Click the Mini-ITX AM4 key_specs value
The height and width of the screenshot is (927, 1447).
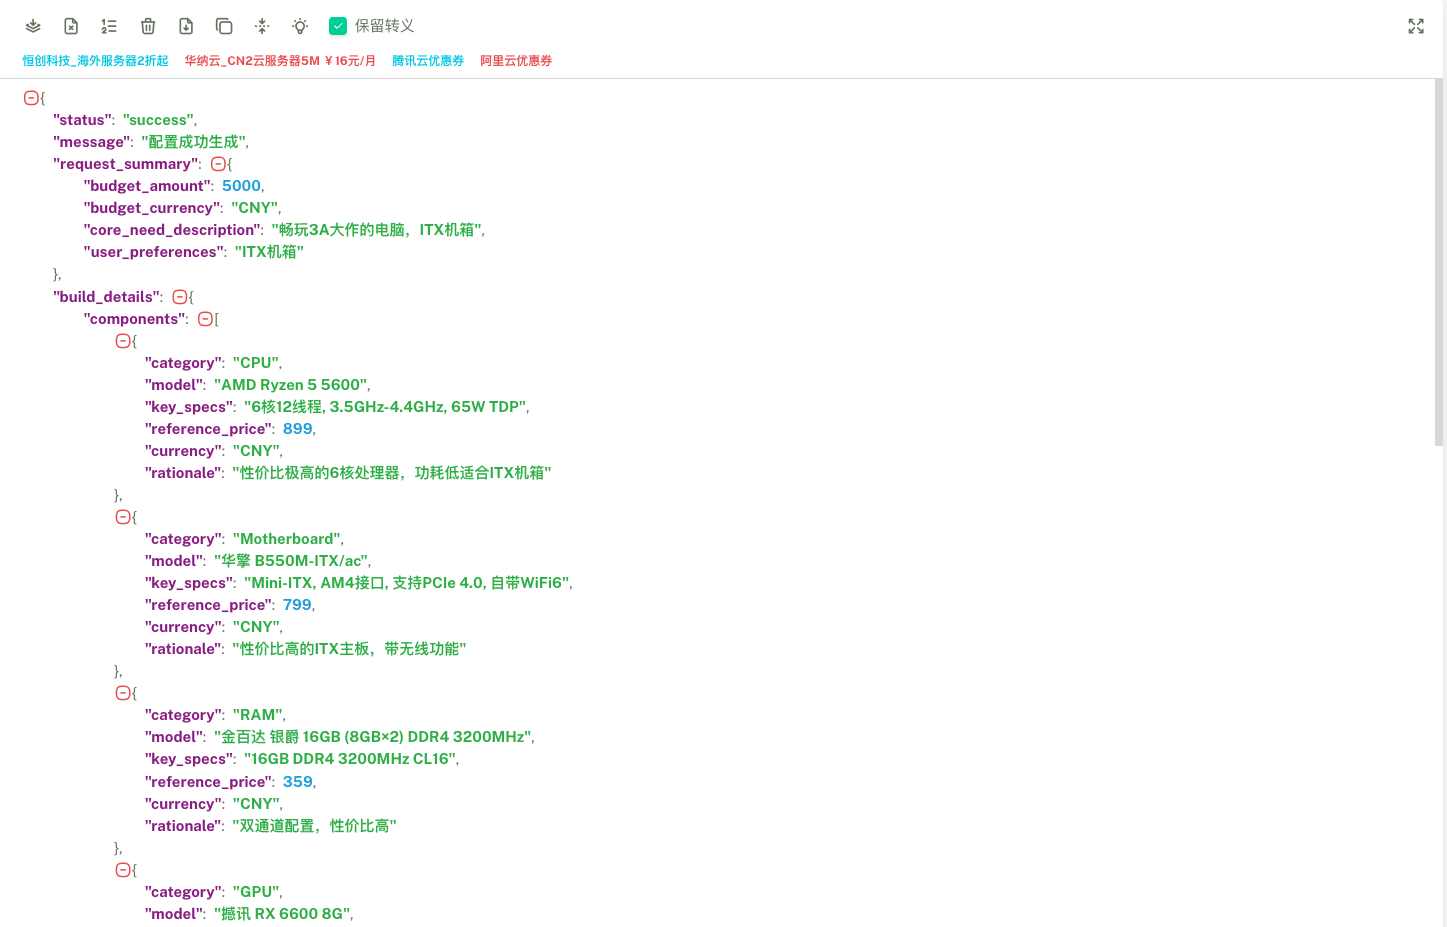(x=407, y=583)
